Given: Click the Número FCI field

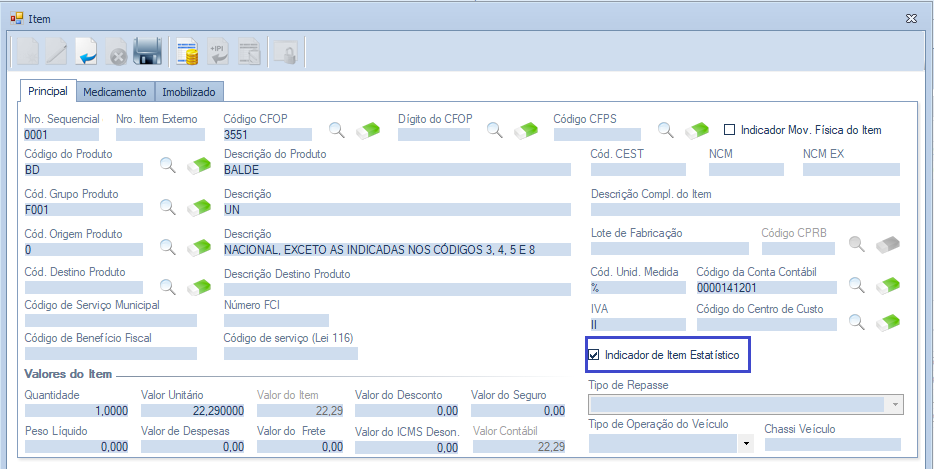Looking at the screenshot, I should pyautogui.click(x=276, y=321).
